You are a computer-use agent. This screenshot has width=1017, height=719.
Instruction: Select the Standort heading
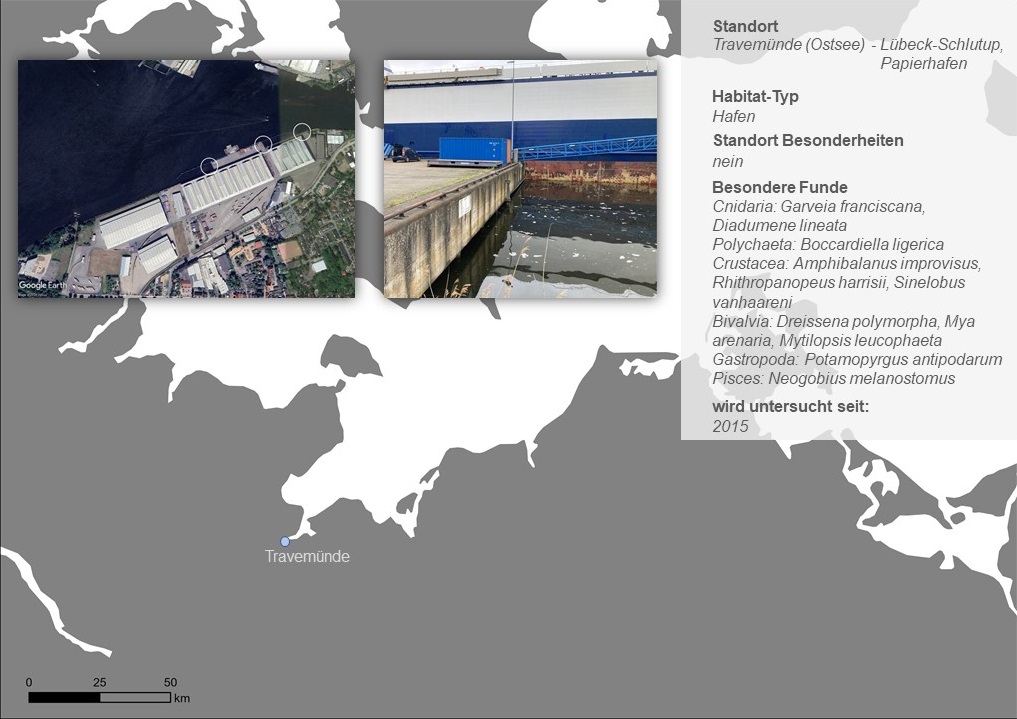tap(745, 27)
